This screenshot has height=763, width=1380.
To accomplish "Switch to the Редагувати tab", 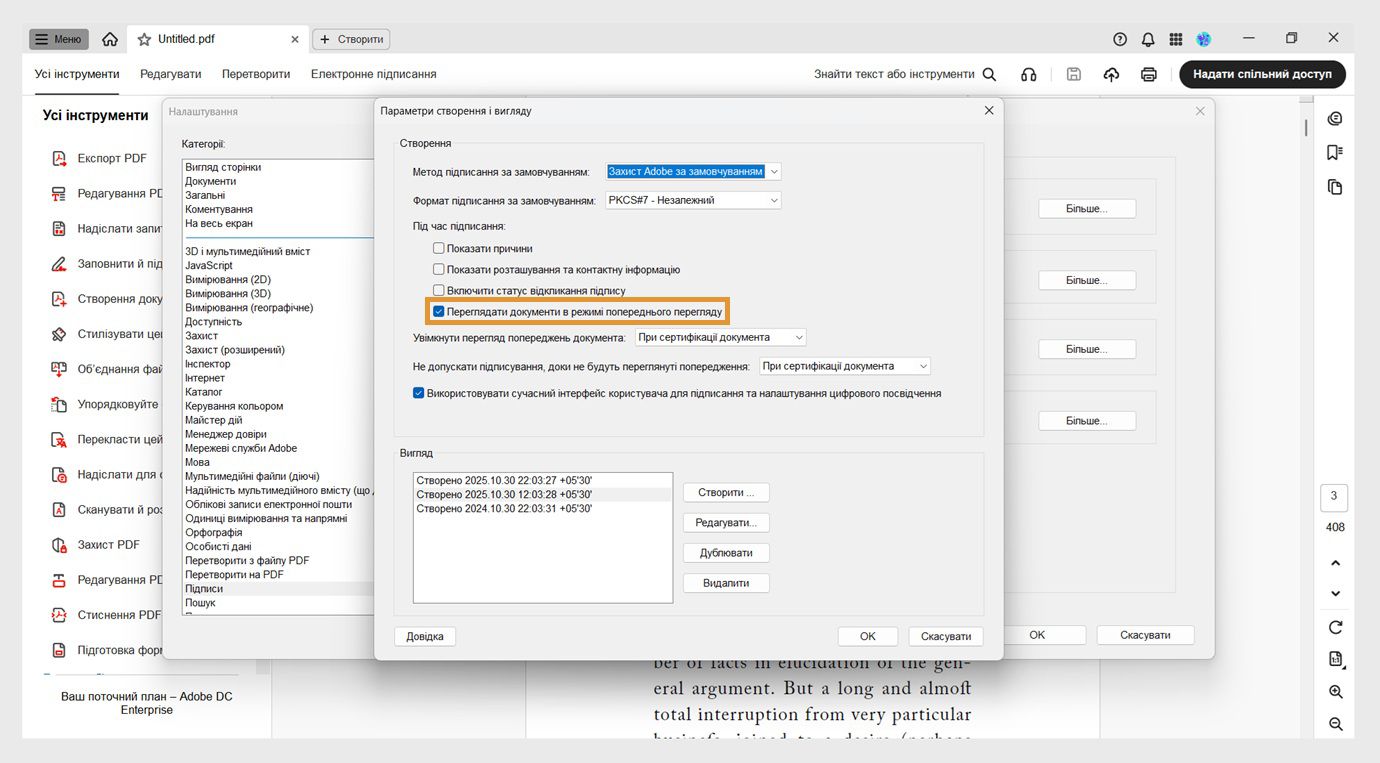I will click(171, 74).
